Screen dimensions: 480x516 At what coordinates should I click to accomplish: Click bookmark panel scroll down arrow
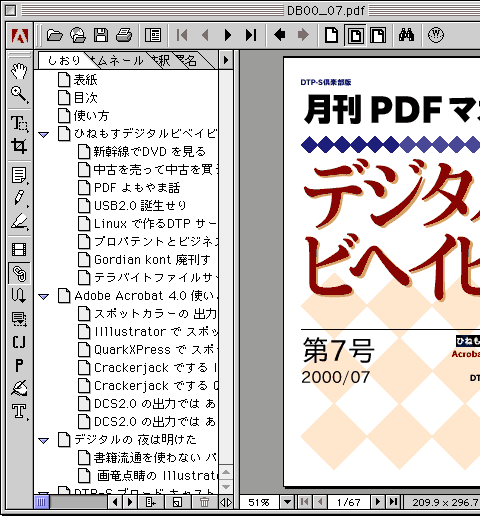pos(226,487)
